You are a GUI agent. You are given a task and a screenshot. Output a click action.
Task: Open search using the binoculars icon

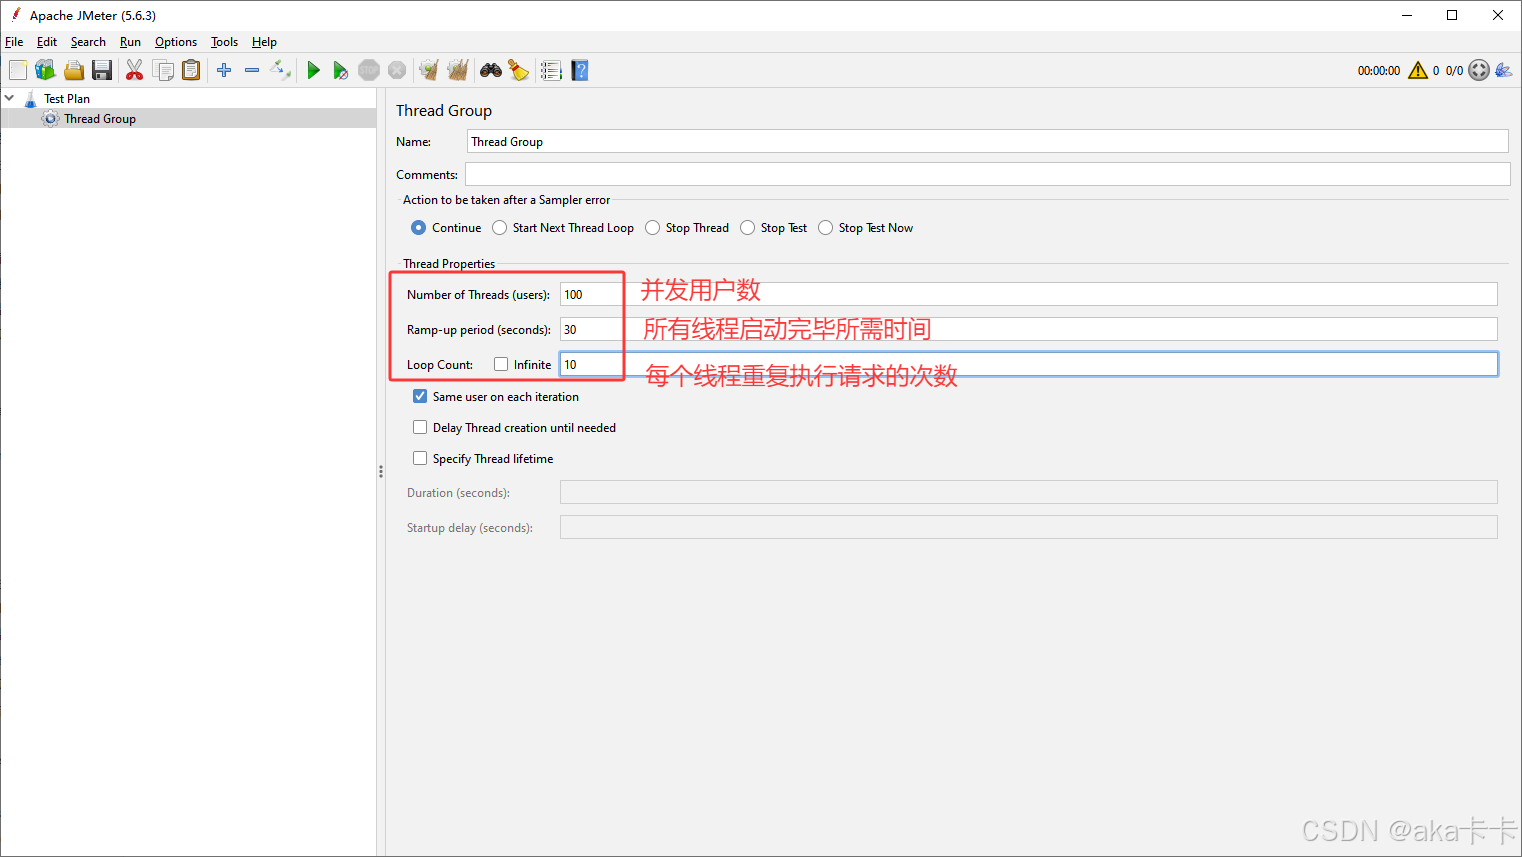pos(491,70)
